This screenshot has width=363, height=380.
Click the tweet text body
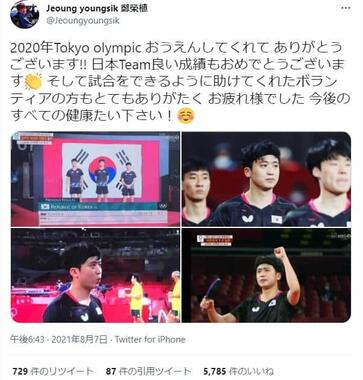pos(180,81)
